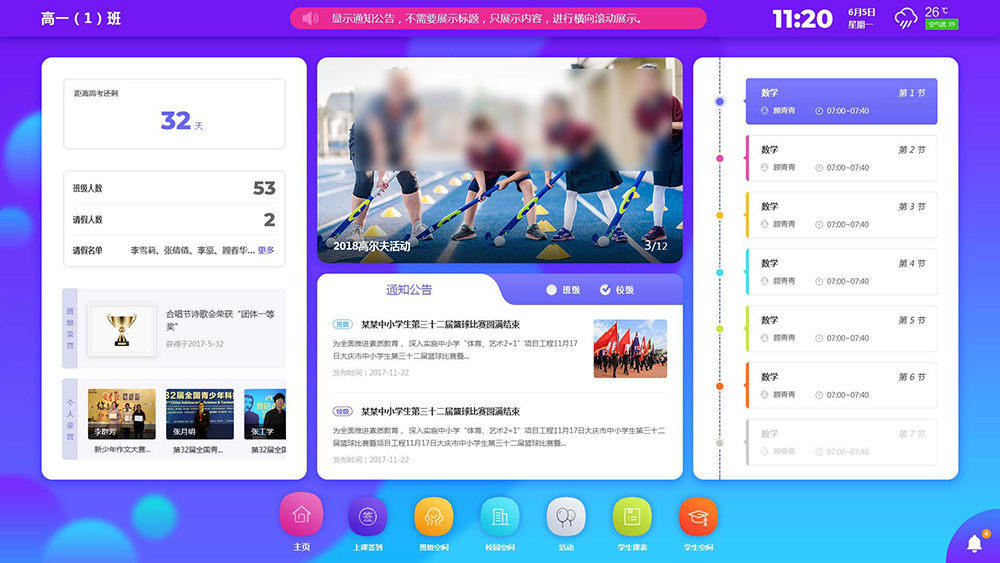Viewport: 1000px width, 563px height.
Task: Click the clock icon in 第 5 节 card
Action: click(819, 338)
